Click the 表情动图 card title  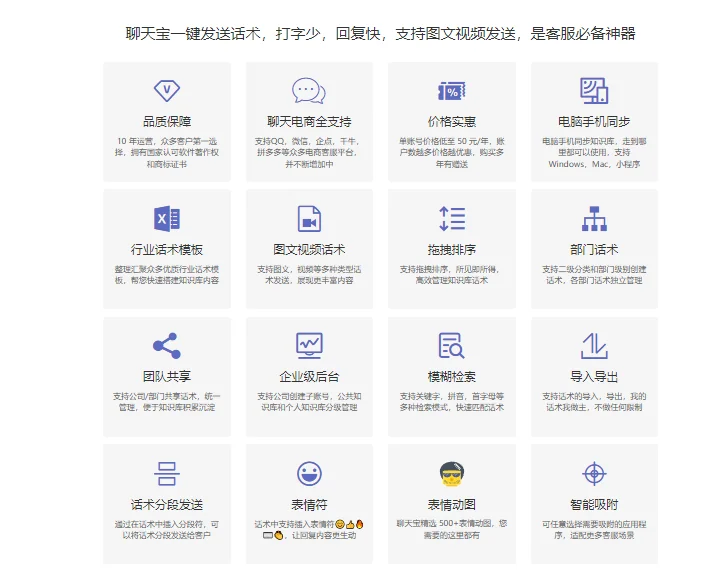coord(452,505)
